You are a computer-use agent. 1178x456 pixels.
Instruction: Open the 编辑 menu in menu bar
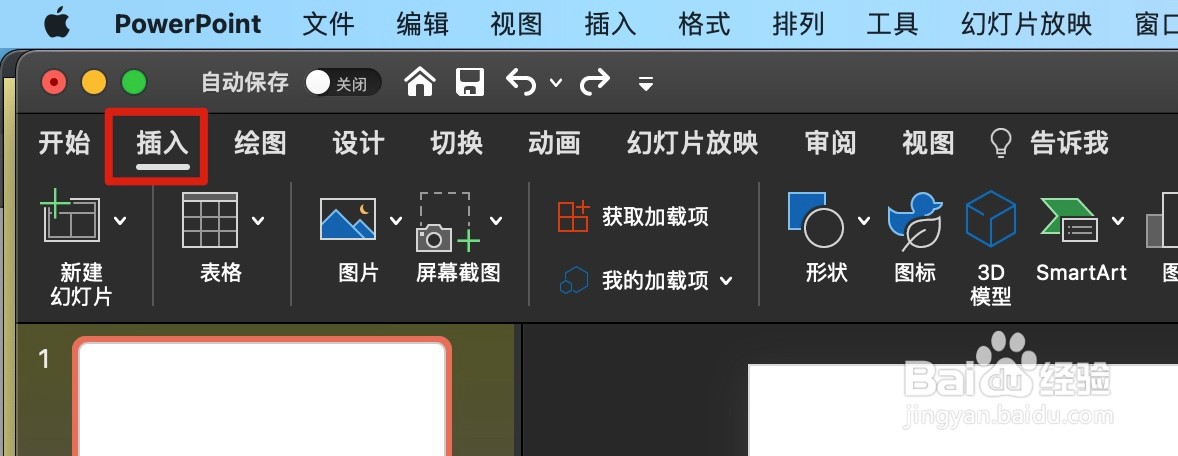pyautogui.click(x=422, y=24)
